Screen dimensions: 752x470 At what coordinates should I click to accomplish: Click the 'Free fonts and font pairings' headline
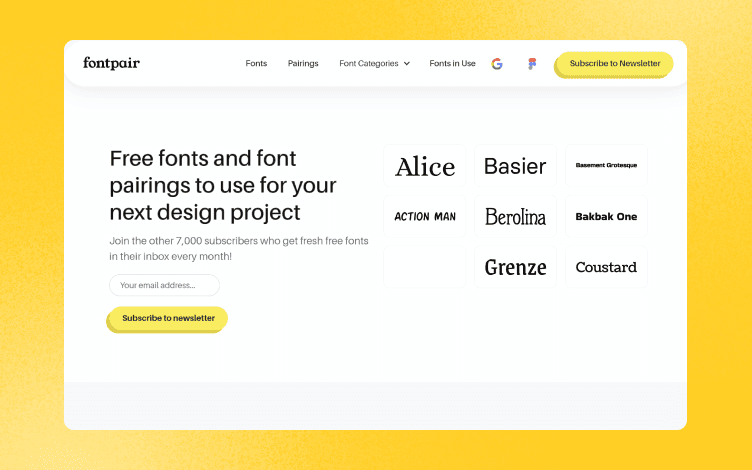(223, 185)
